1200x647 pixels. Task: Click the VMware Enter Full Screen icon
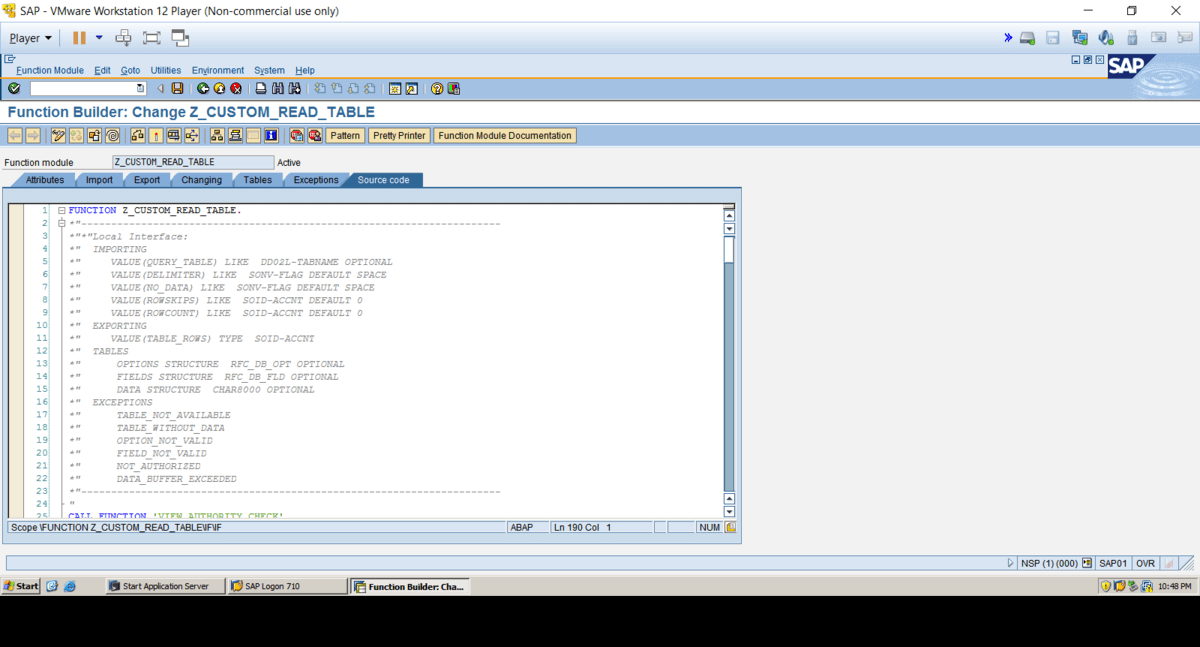[152, 38]
